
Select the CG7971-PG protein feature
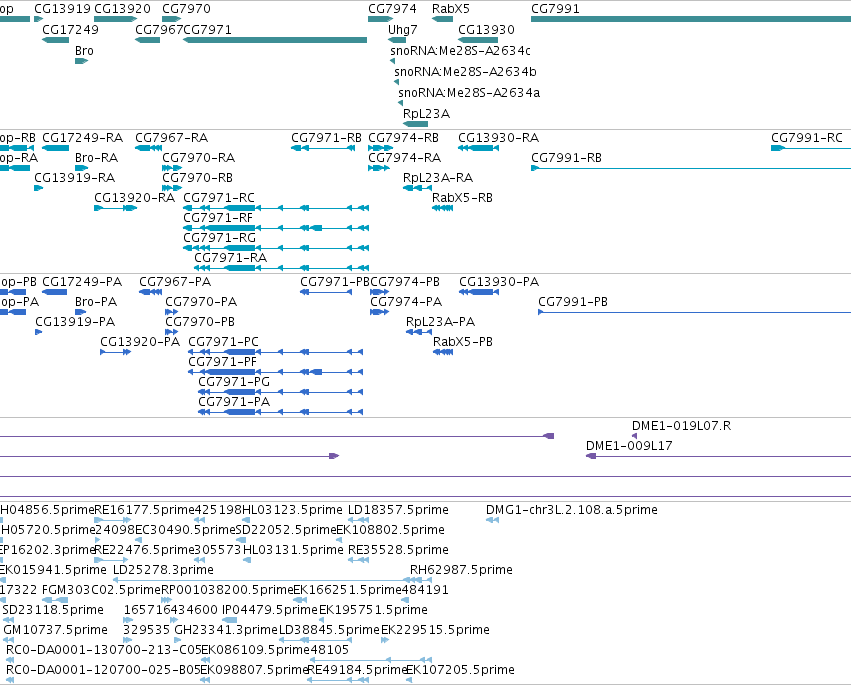(x=281, y=392)
